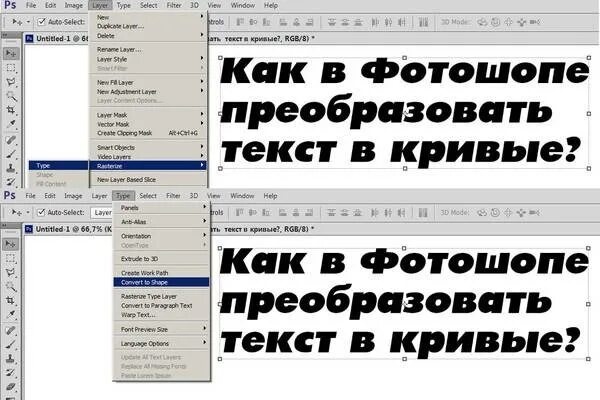Expand the Layer Style submenu
The image size is (600, 400).
tap(149, 59)
